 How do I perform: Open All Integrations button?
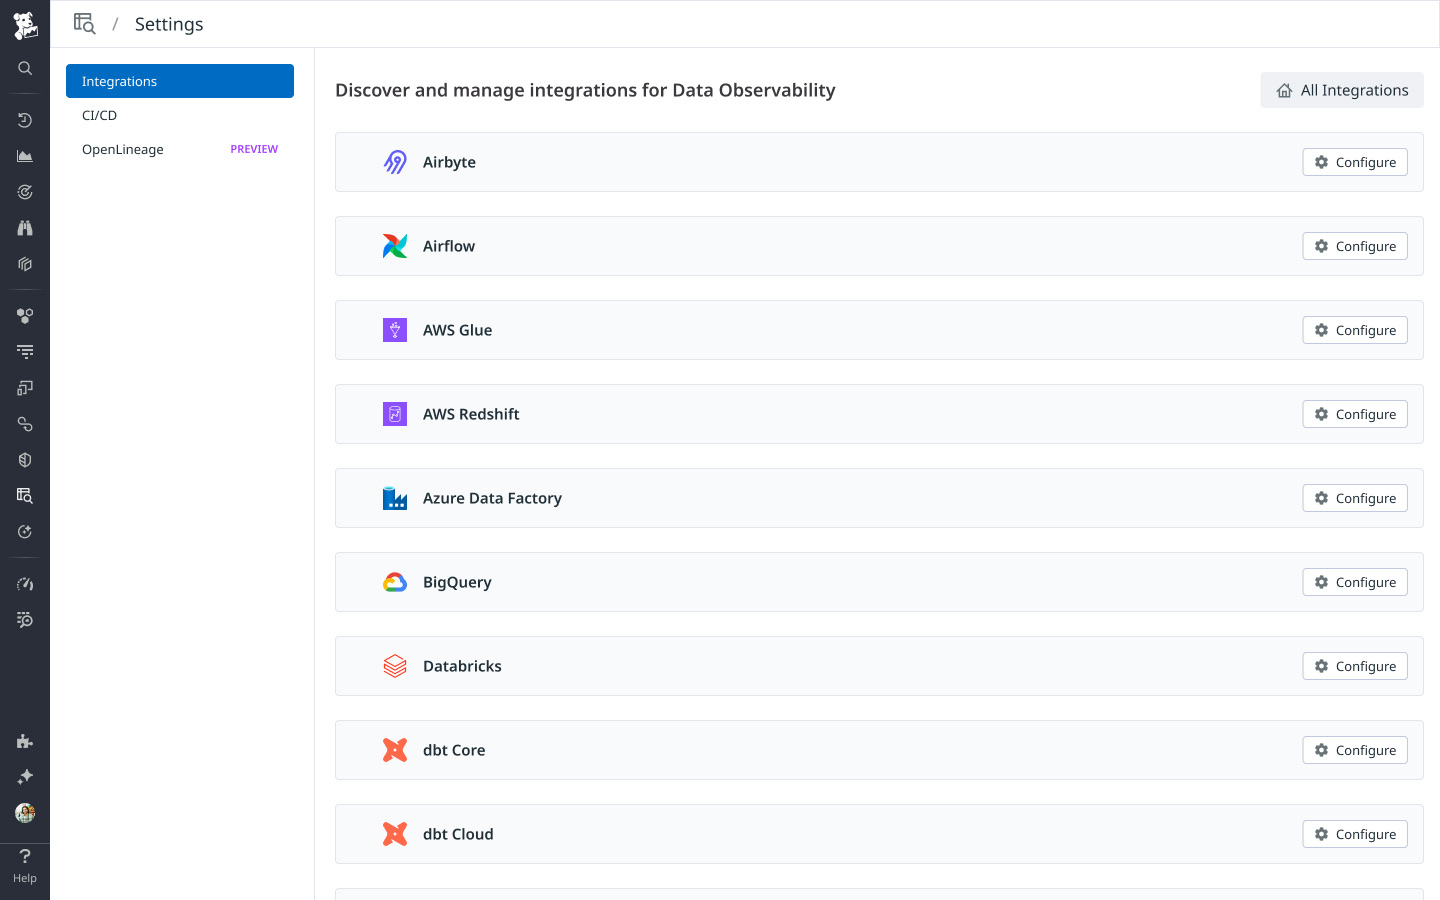coord(1342,90)
